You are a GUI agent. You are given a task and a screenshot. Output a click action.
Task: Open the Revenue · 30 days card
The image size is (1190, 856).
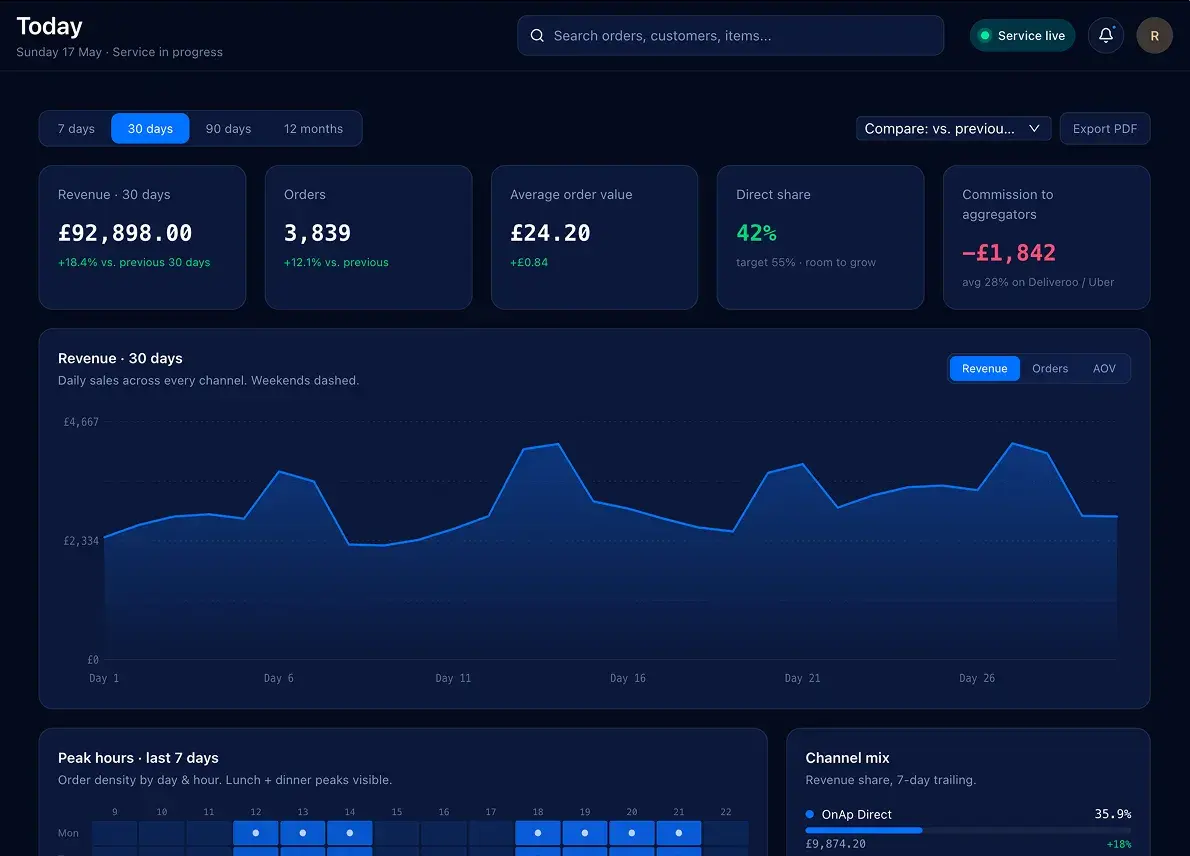(143, 238)
